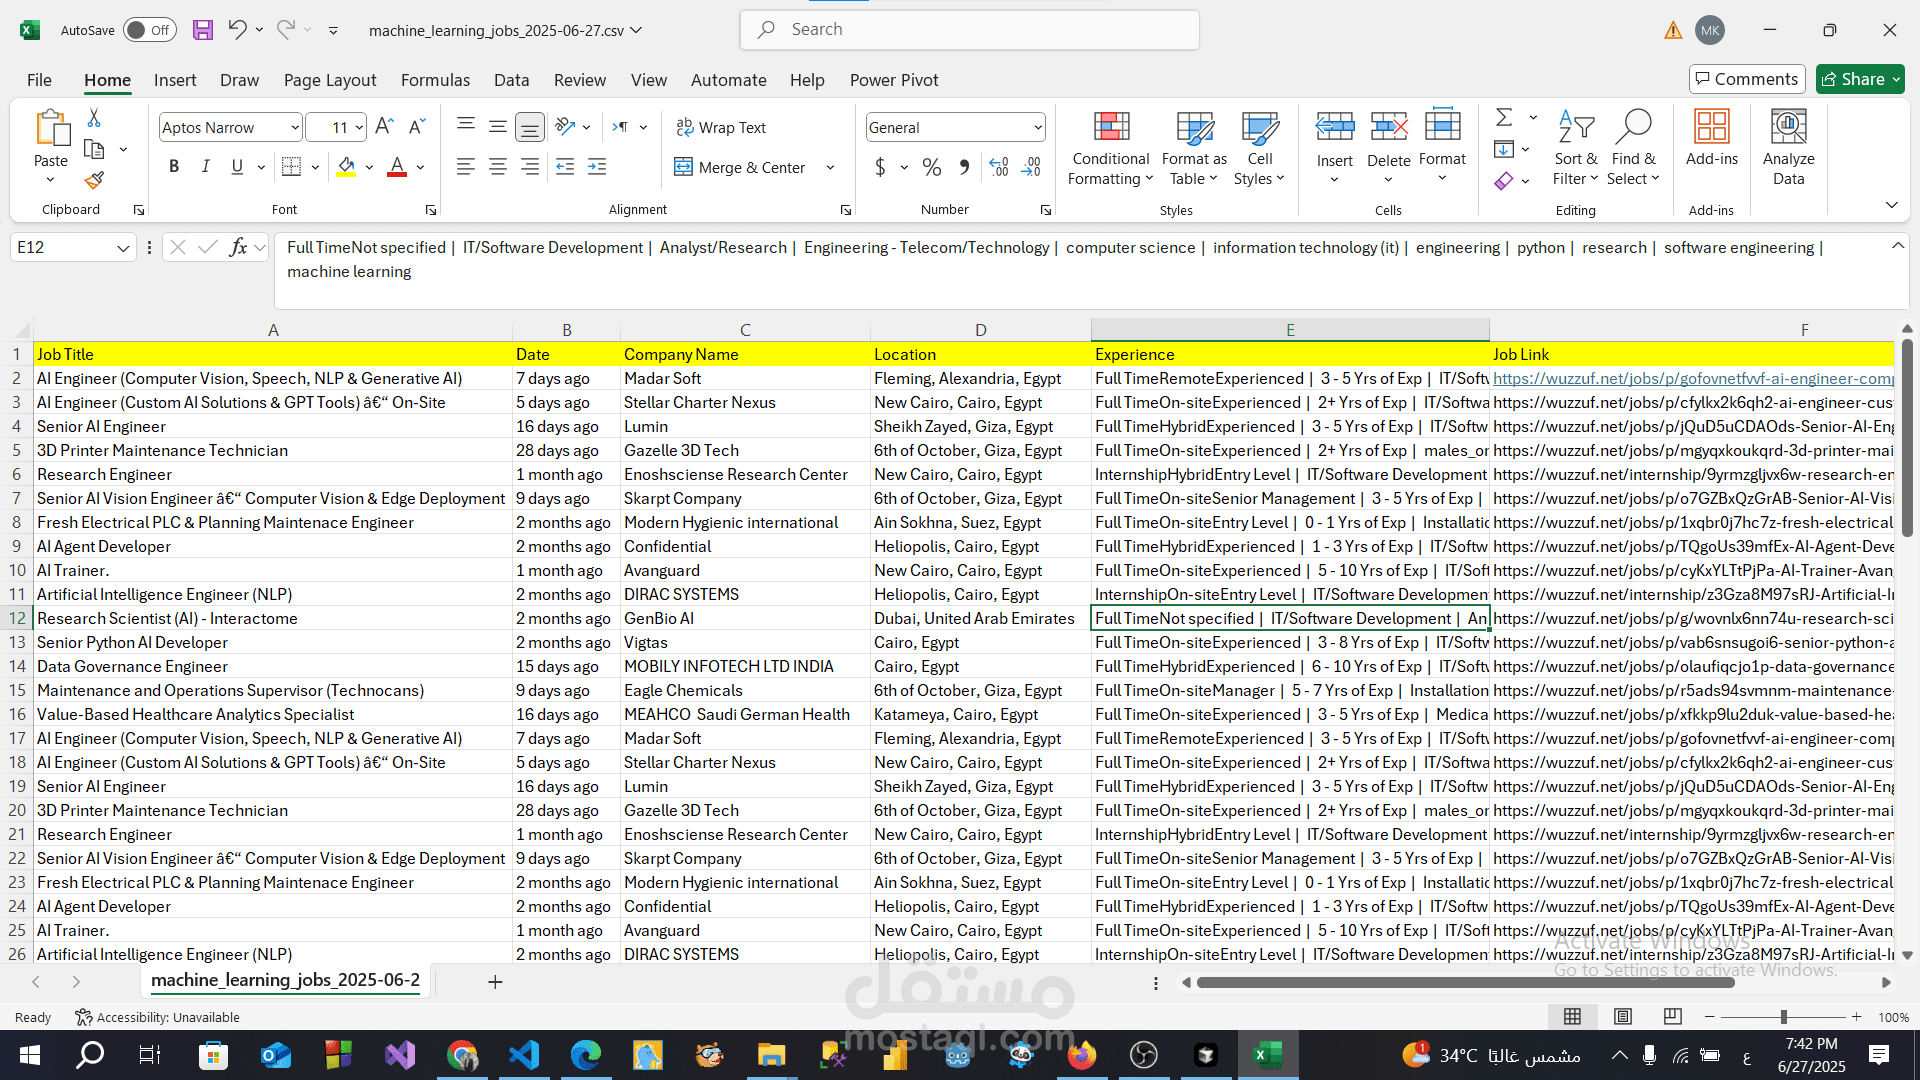
Task: Click the AutoSum sigma icon
Action: (1504, 118)
